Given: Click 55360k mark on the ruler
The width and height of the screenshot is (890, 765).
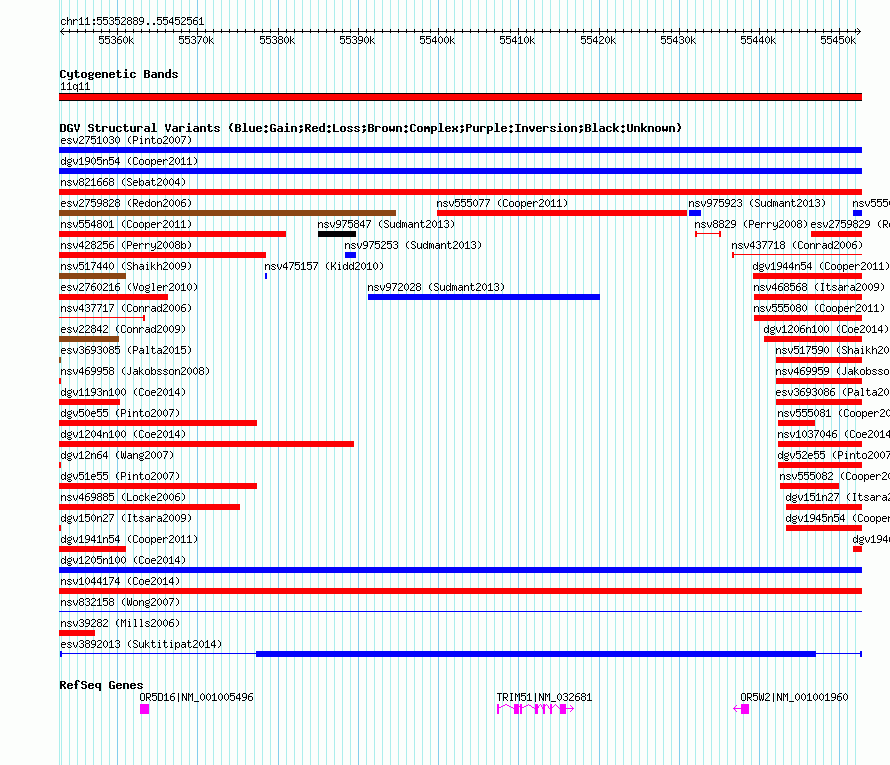Looking at the screenshot, I should (116, 40).
